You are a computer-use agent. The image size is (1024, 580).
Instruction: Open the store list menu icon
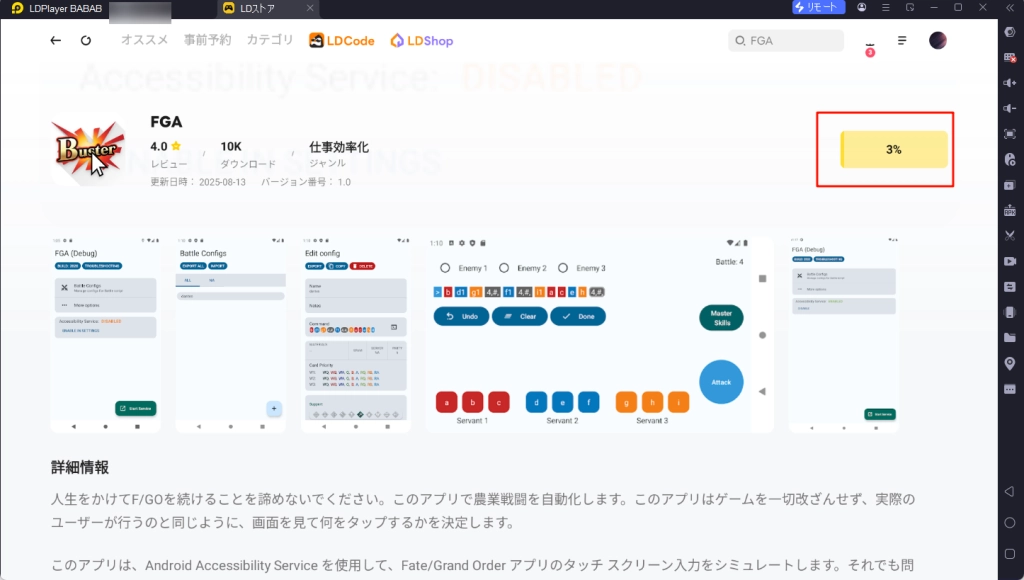(x=902, y=40)
